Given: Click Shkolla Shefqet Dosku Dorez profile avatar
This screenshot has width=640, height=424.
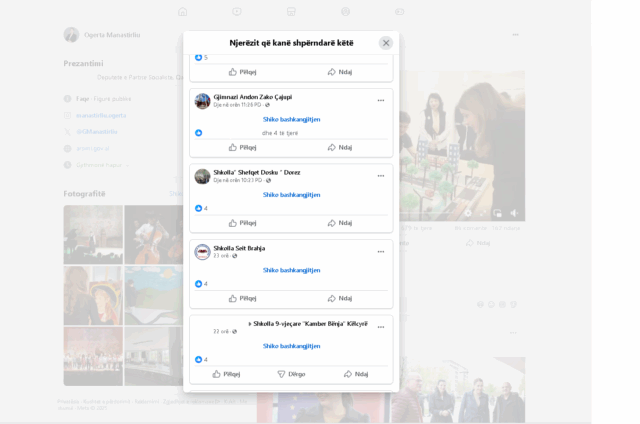Looking at the screenshot, I should [202, 176].
